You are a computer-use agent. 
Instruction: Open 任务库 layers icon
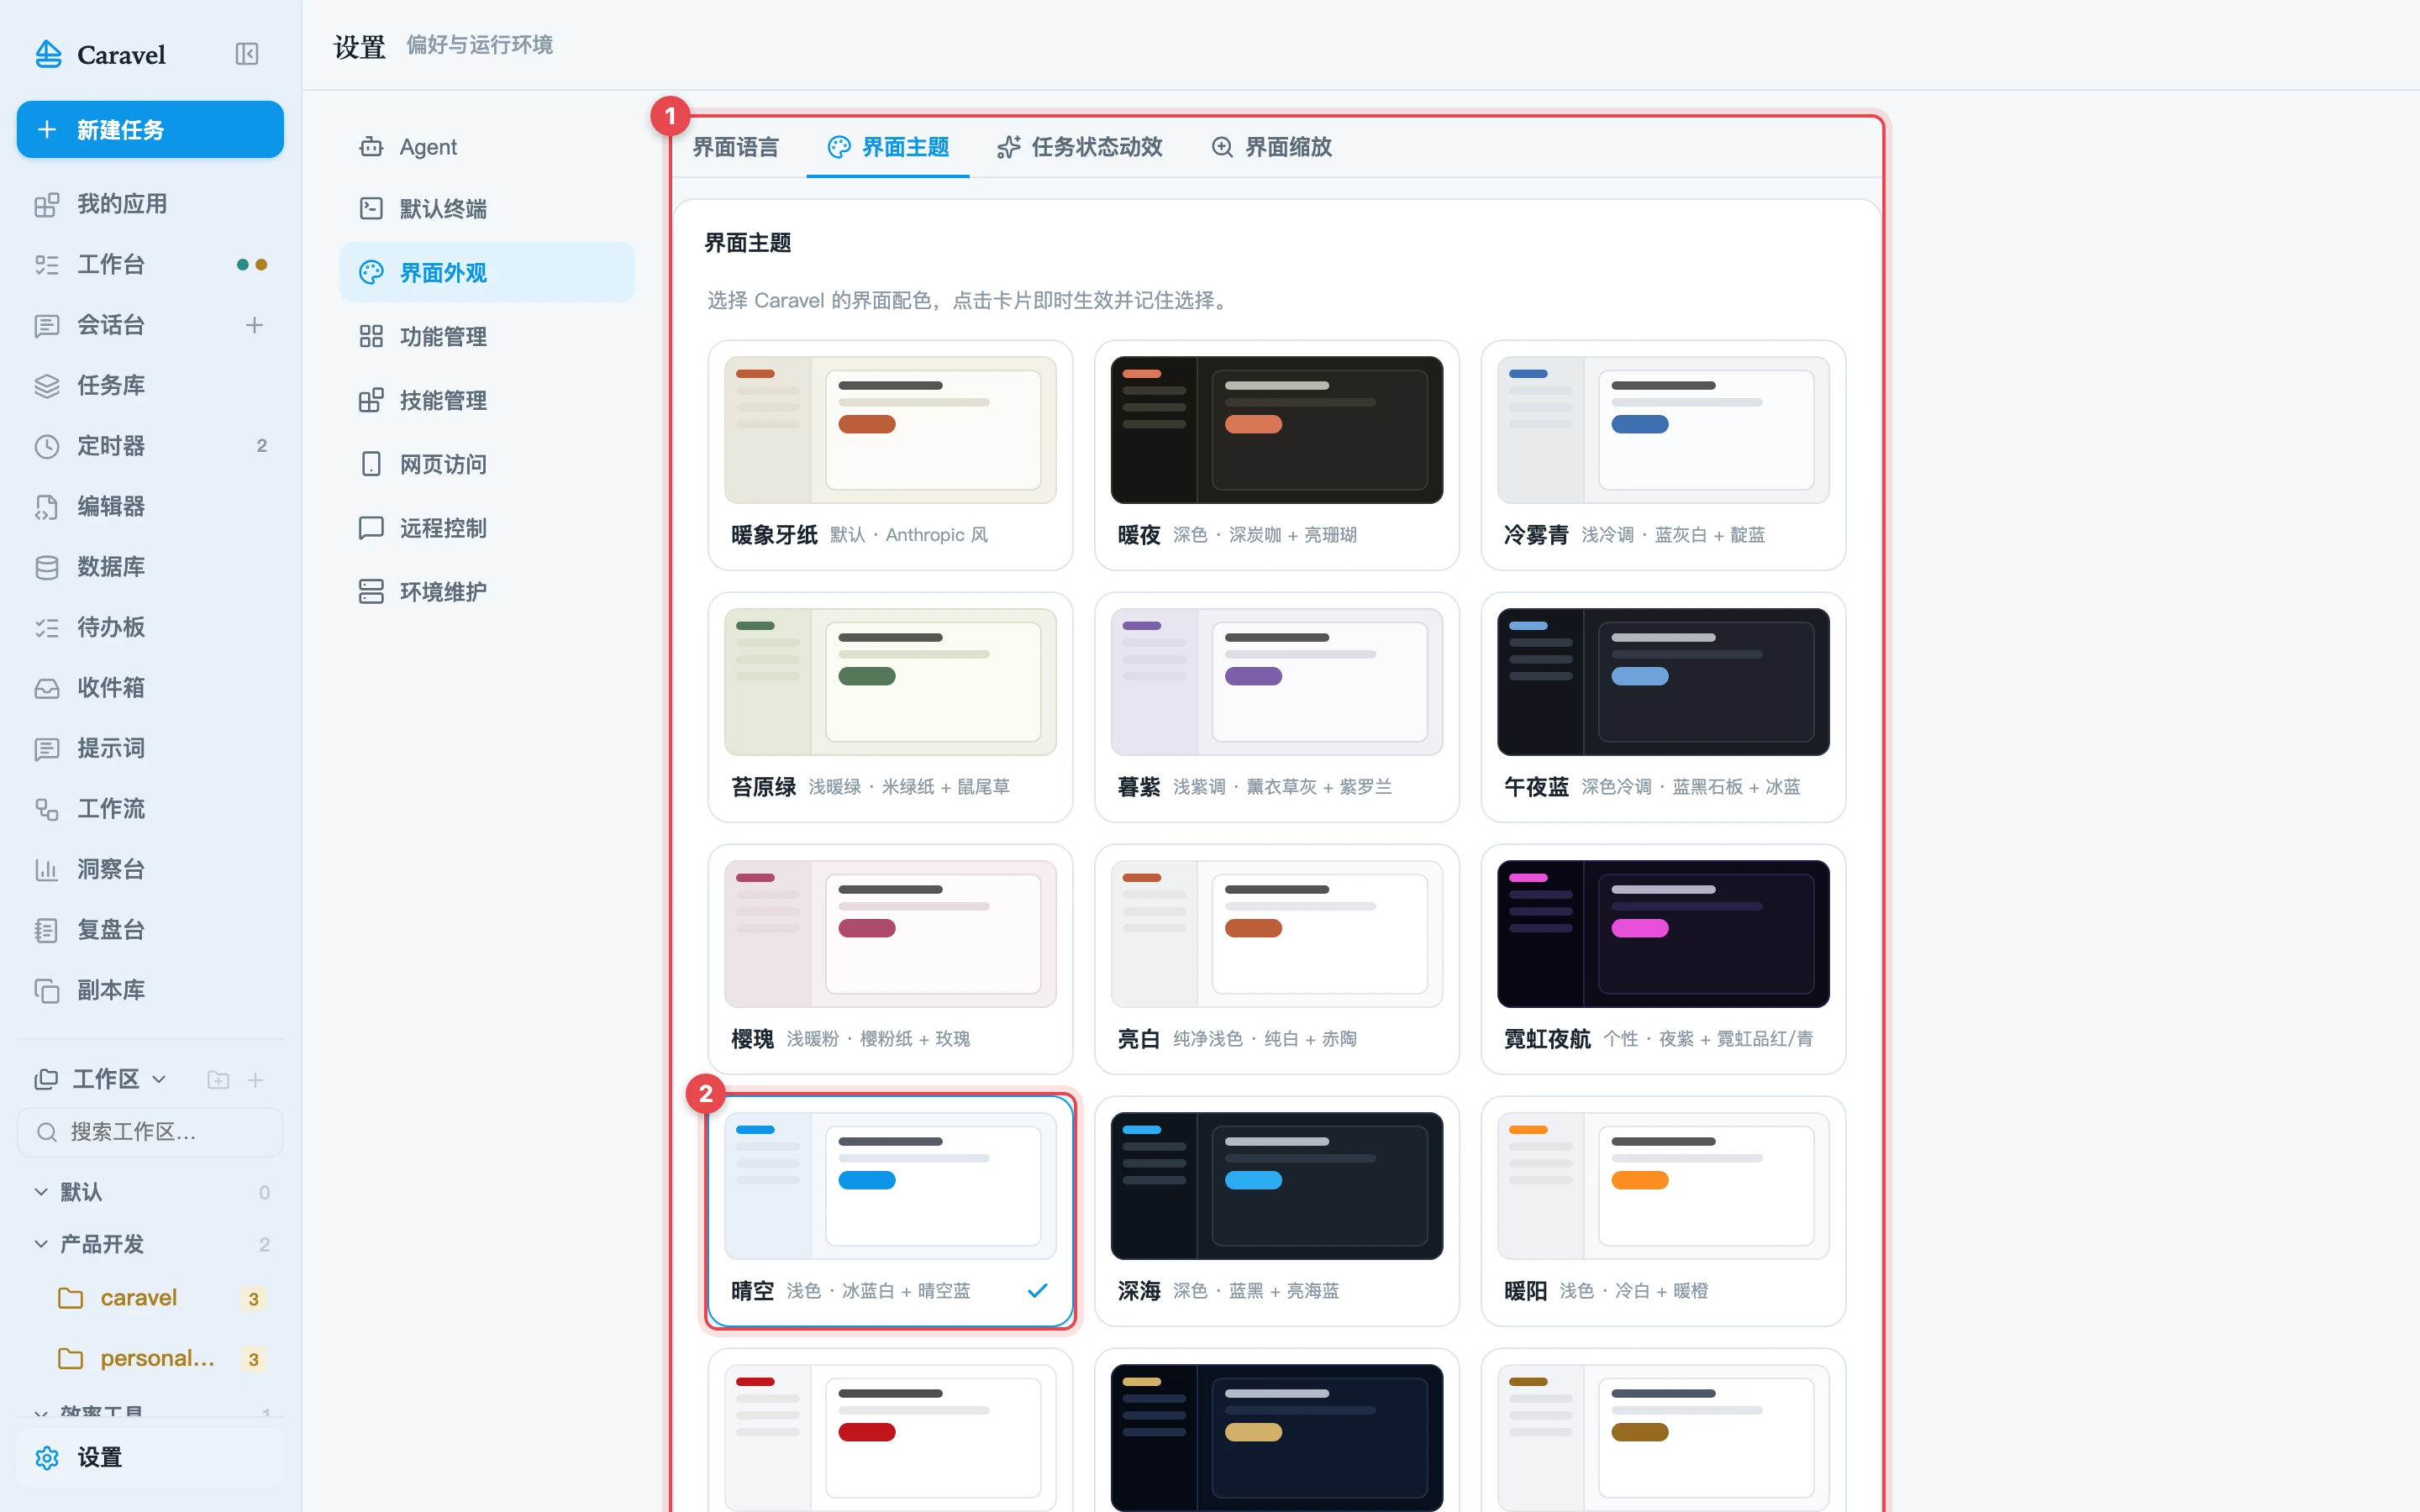(x=47, y=386)
